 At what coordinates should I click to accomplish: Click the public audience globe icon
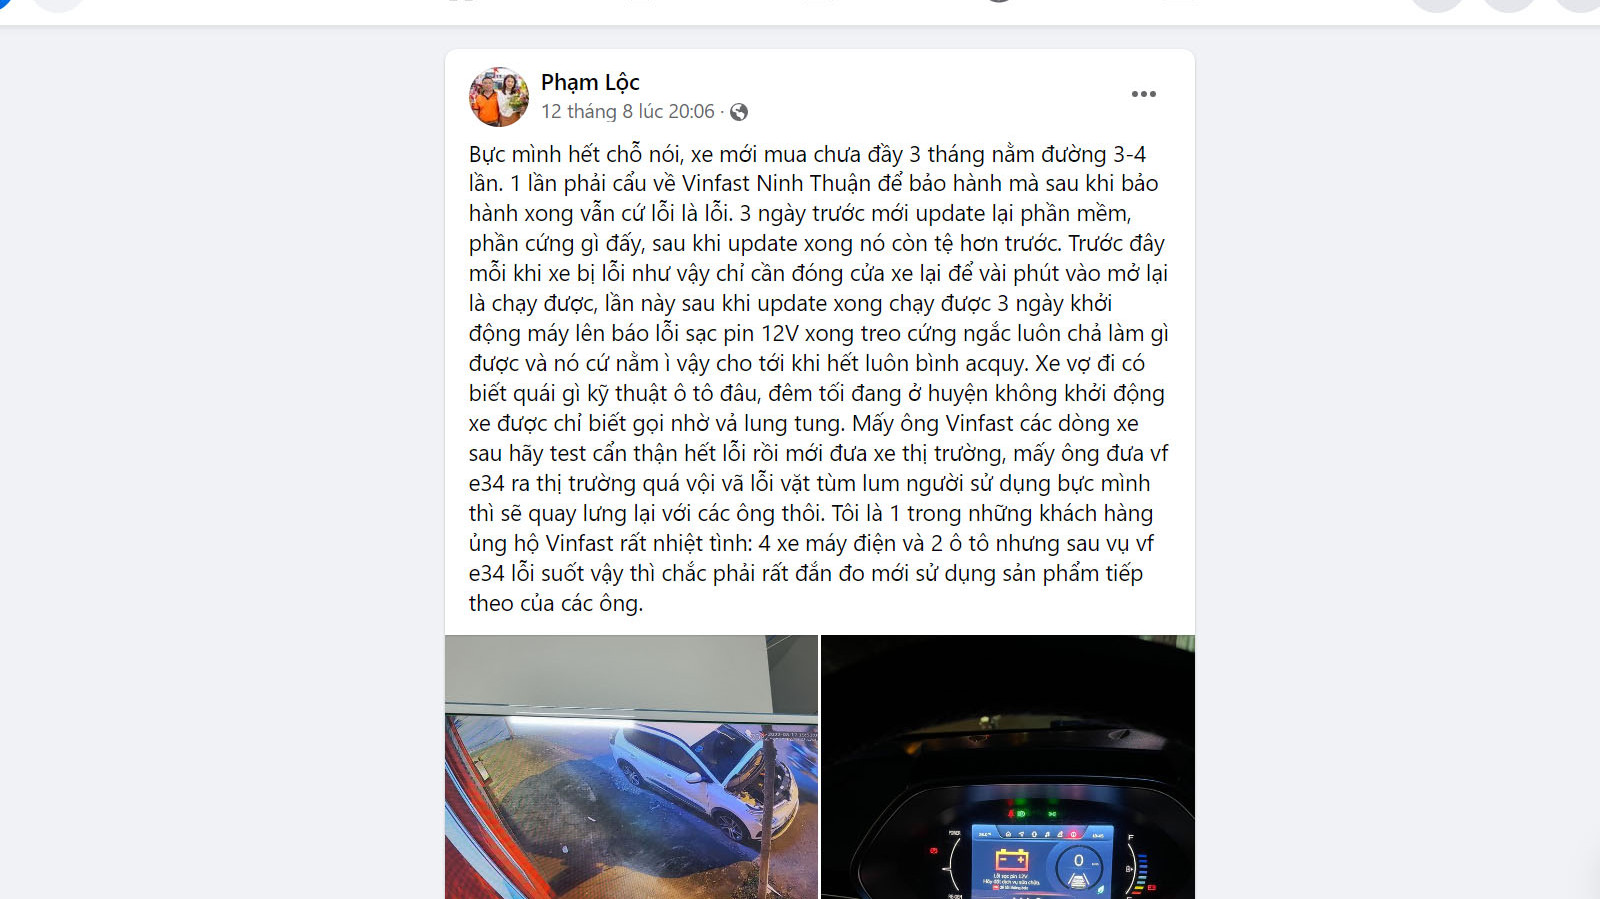click(x=739, y=112)
